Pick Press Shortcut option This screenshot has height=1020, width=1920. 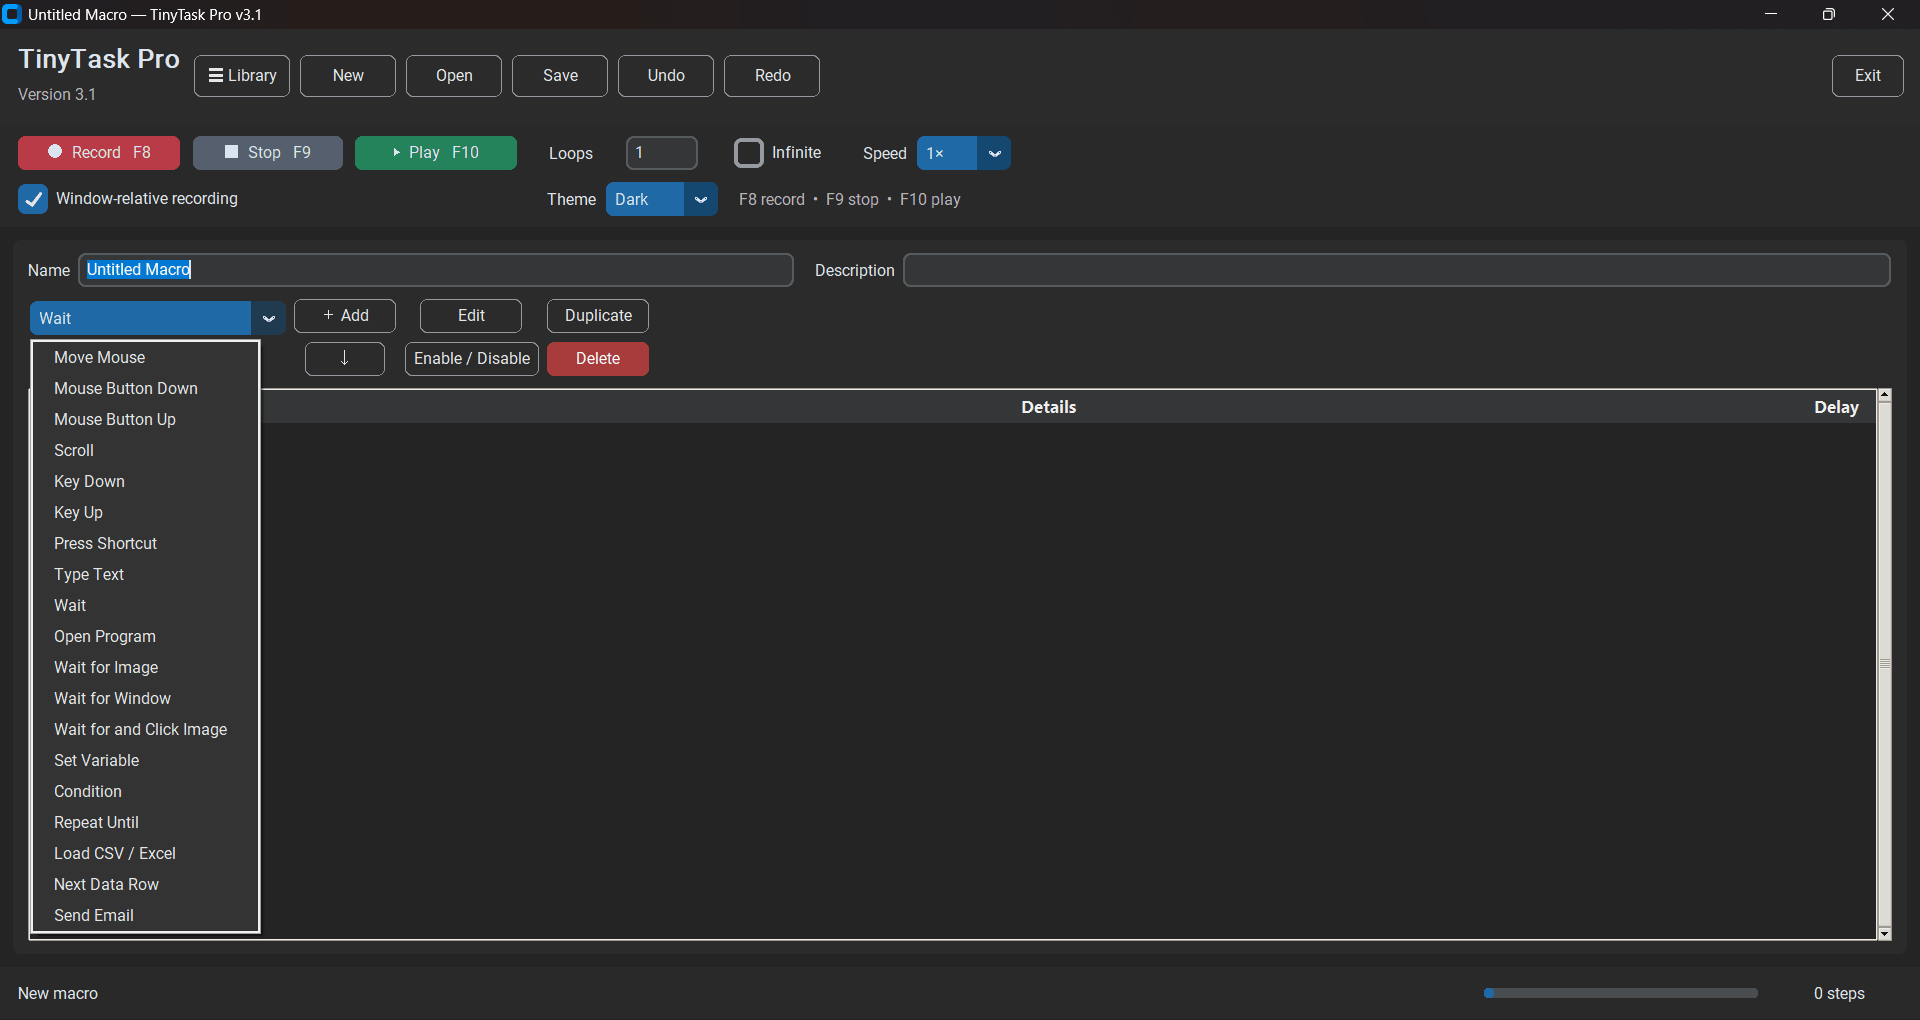(146, 544)
